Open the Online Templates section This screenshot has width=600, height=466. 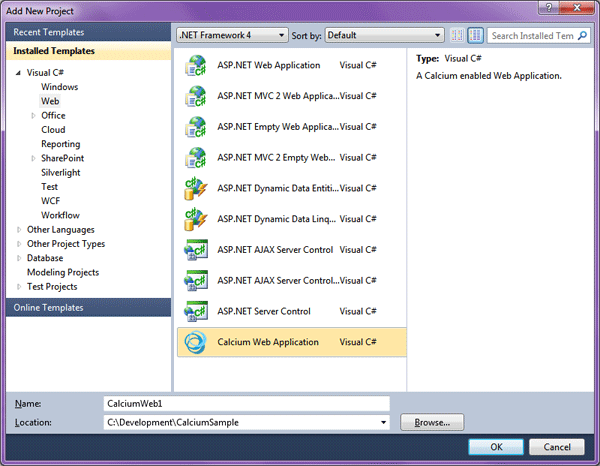[x=88, y=308]
